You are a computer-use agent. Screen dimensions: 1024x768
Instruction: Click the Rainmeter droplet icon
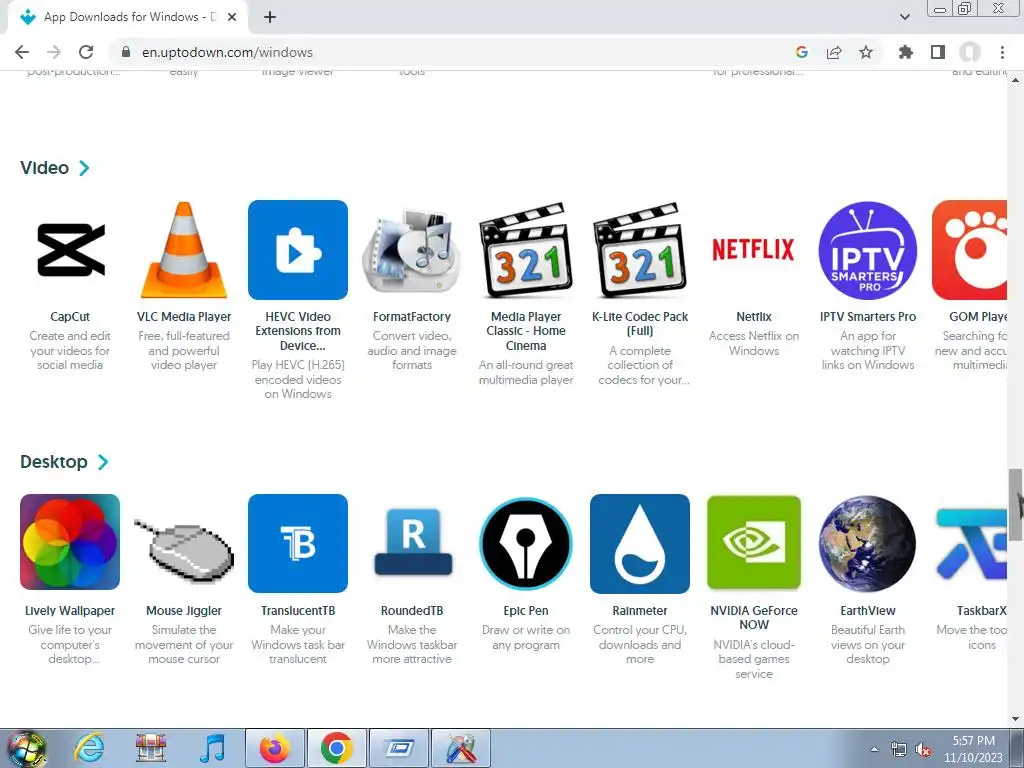tap(640, 543)
